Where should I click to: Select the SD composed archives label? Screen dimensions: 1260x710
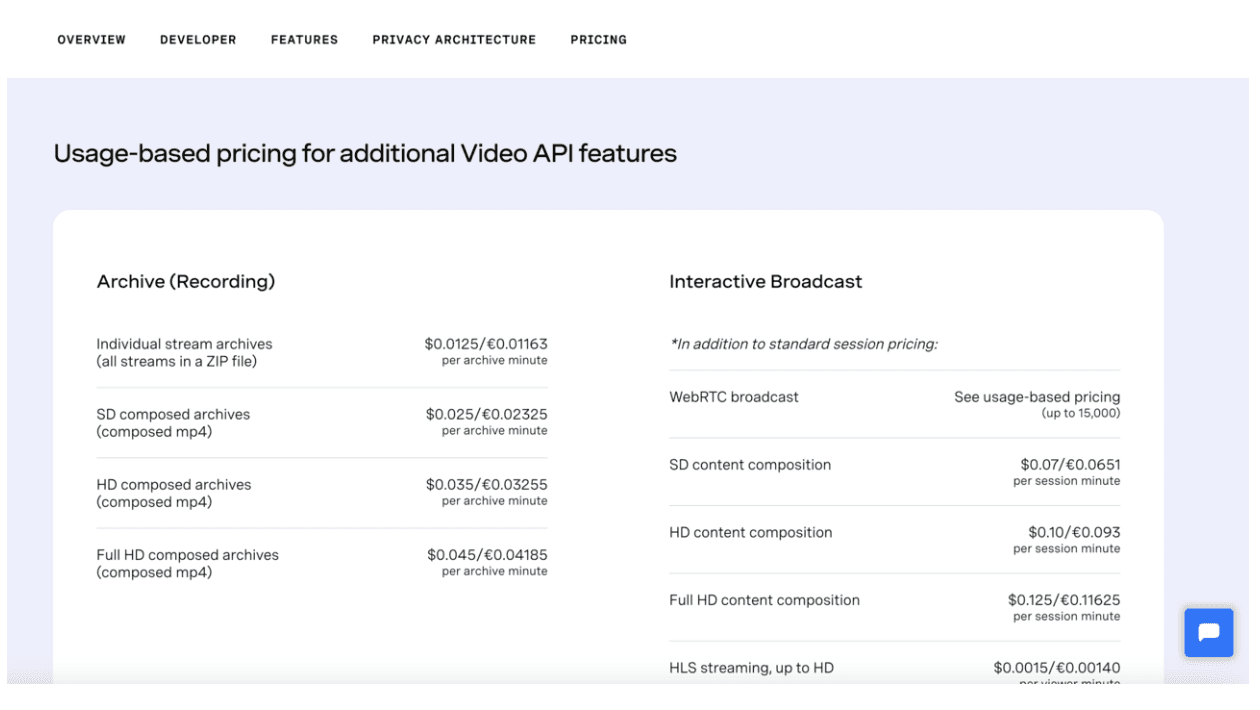173,414
